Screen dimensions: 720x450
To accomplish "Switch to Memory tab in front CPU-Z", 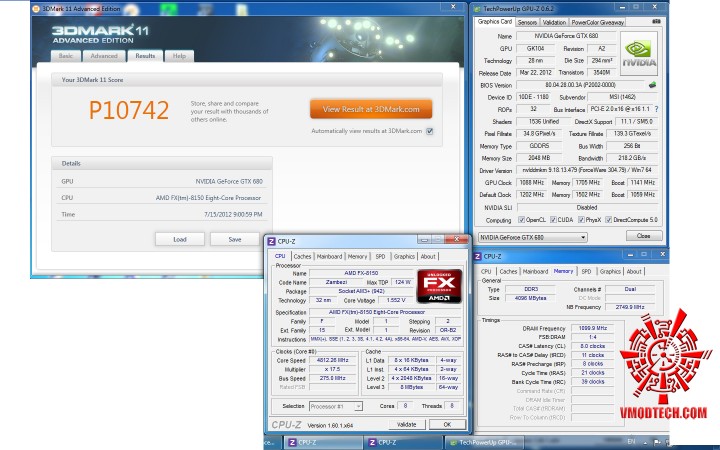I will pos(357,257).
